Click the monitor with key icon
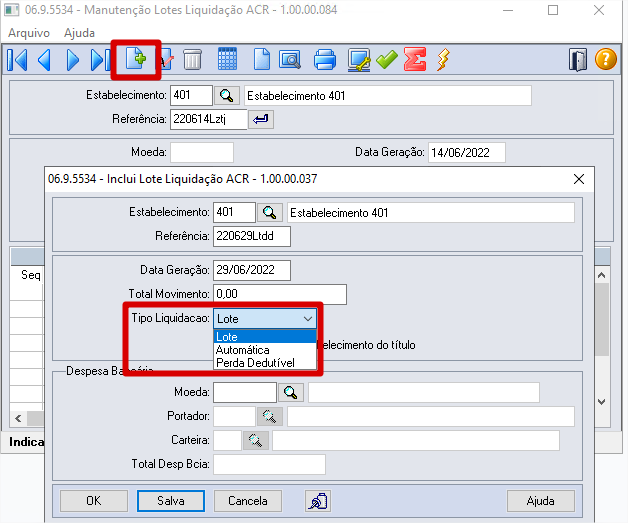 [x=359, y=60]
